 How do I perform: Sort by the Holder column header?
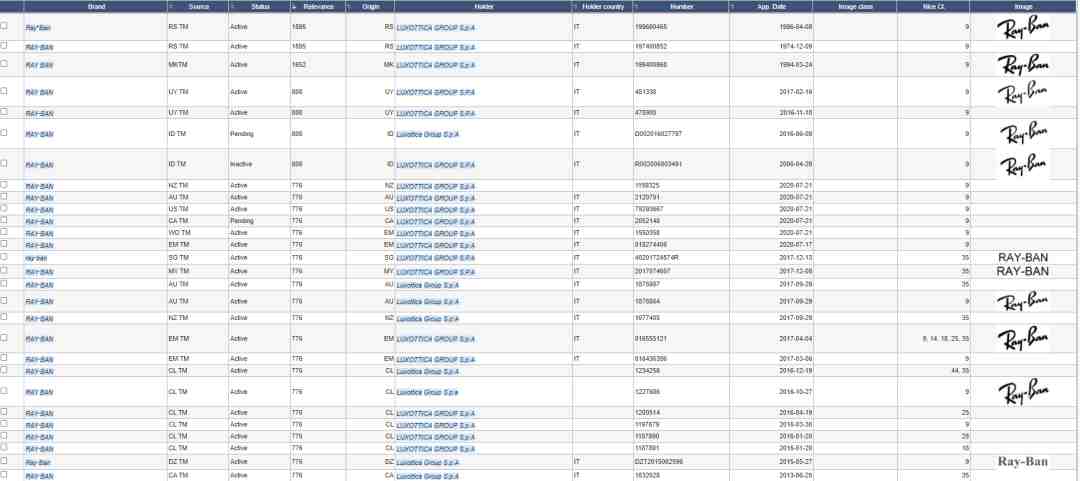click(x=484, y=6)
